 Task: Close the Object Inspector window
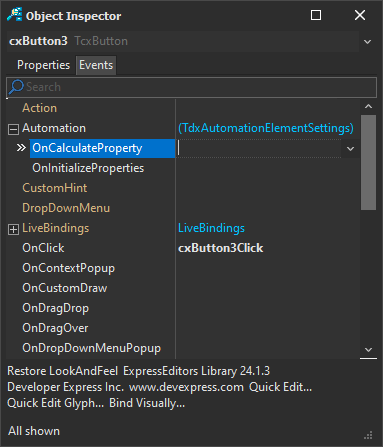360,15
